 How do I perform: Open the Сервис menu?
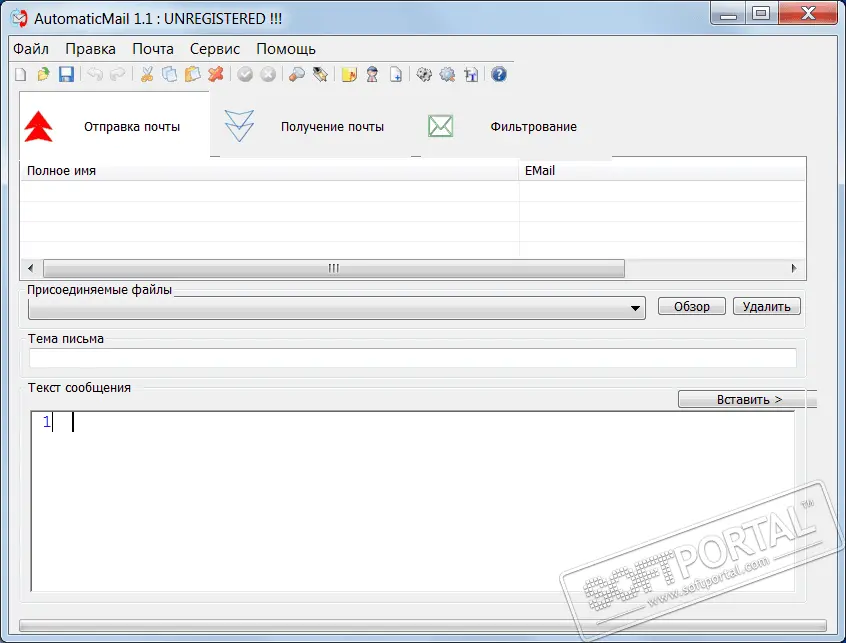click(215, 48)
